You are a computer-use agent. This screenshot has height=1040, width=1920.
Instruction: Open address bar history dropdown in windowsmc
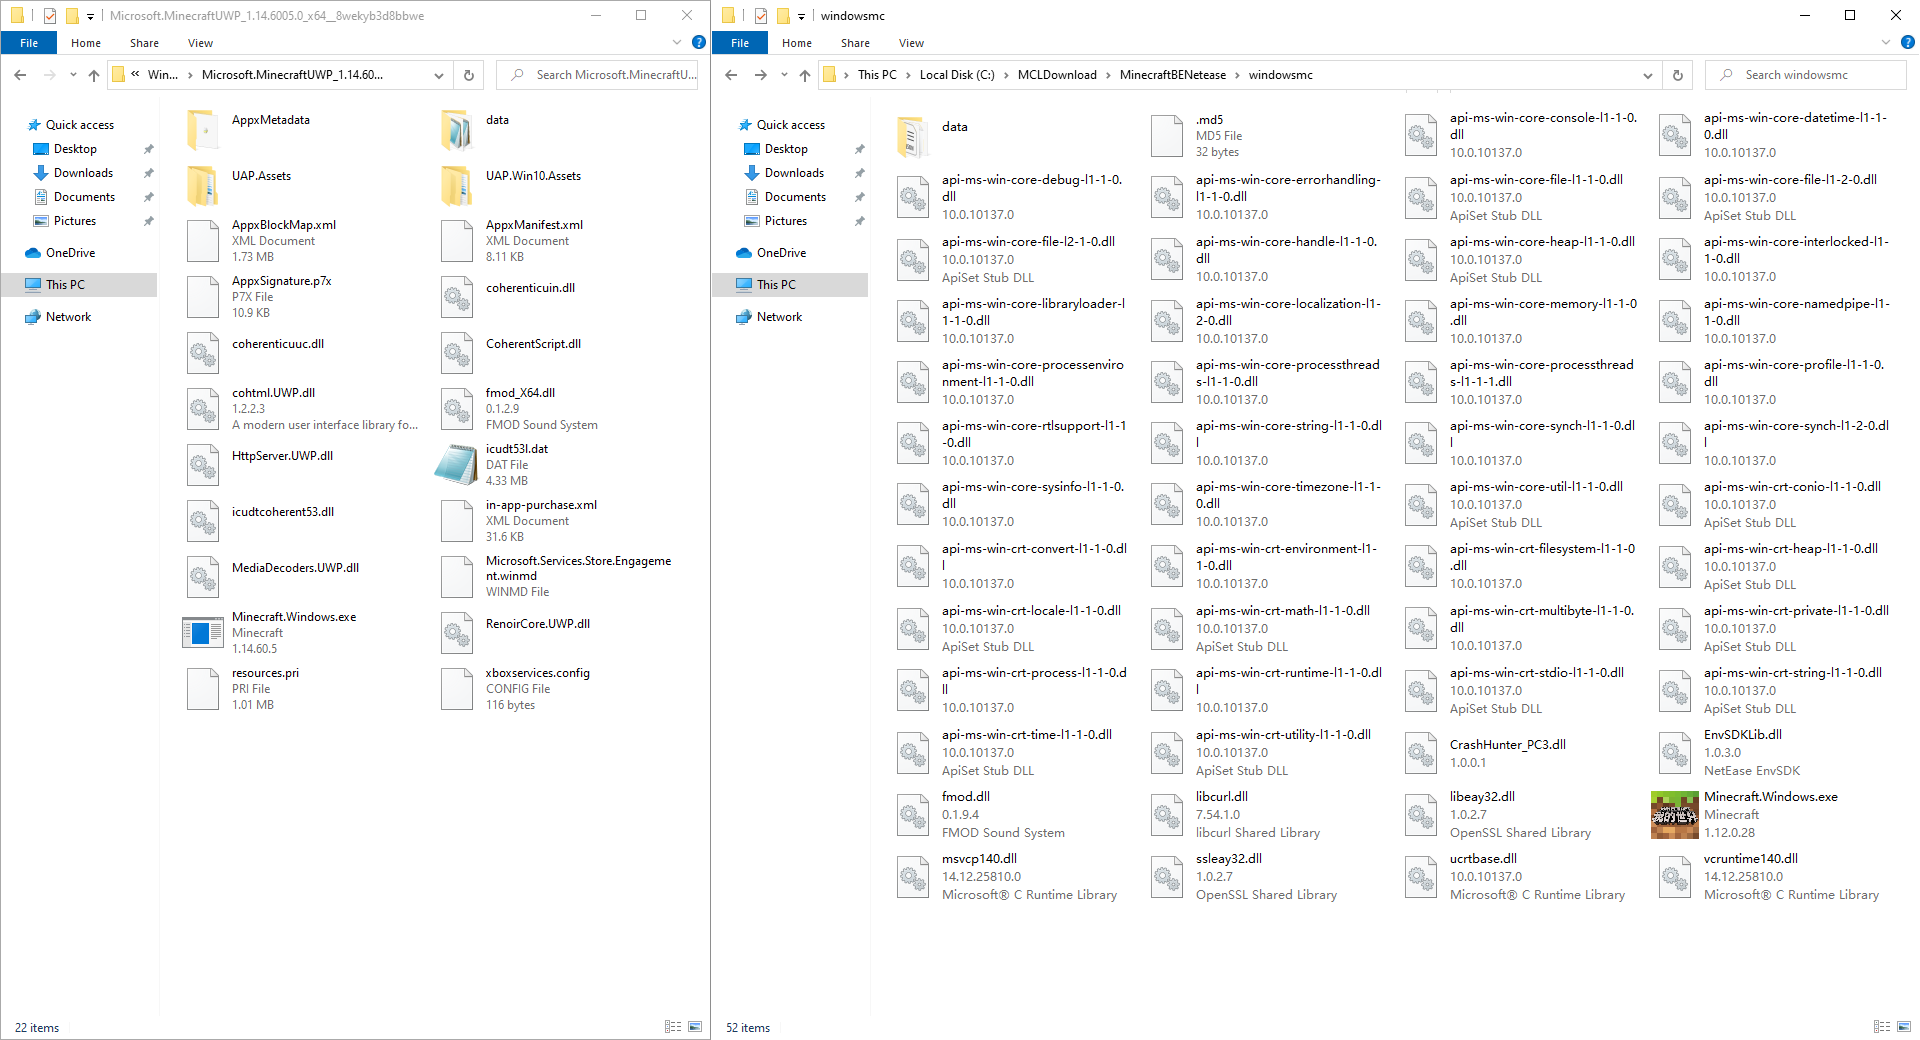coord(1648,75)
